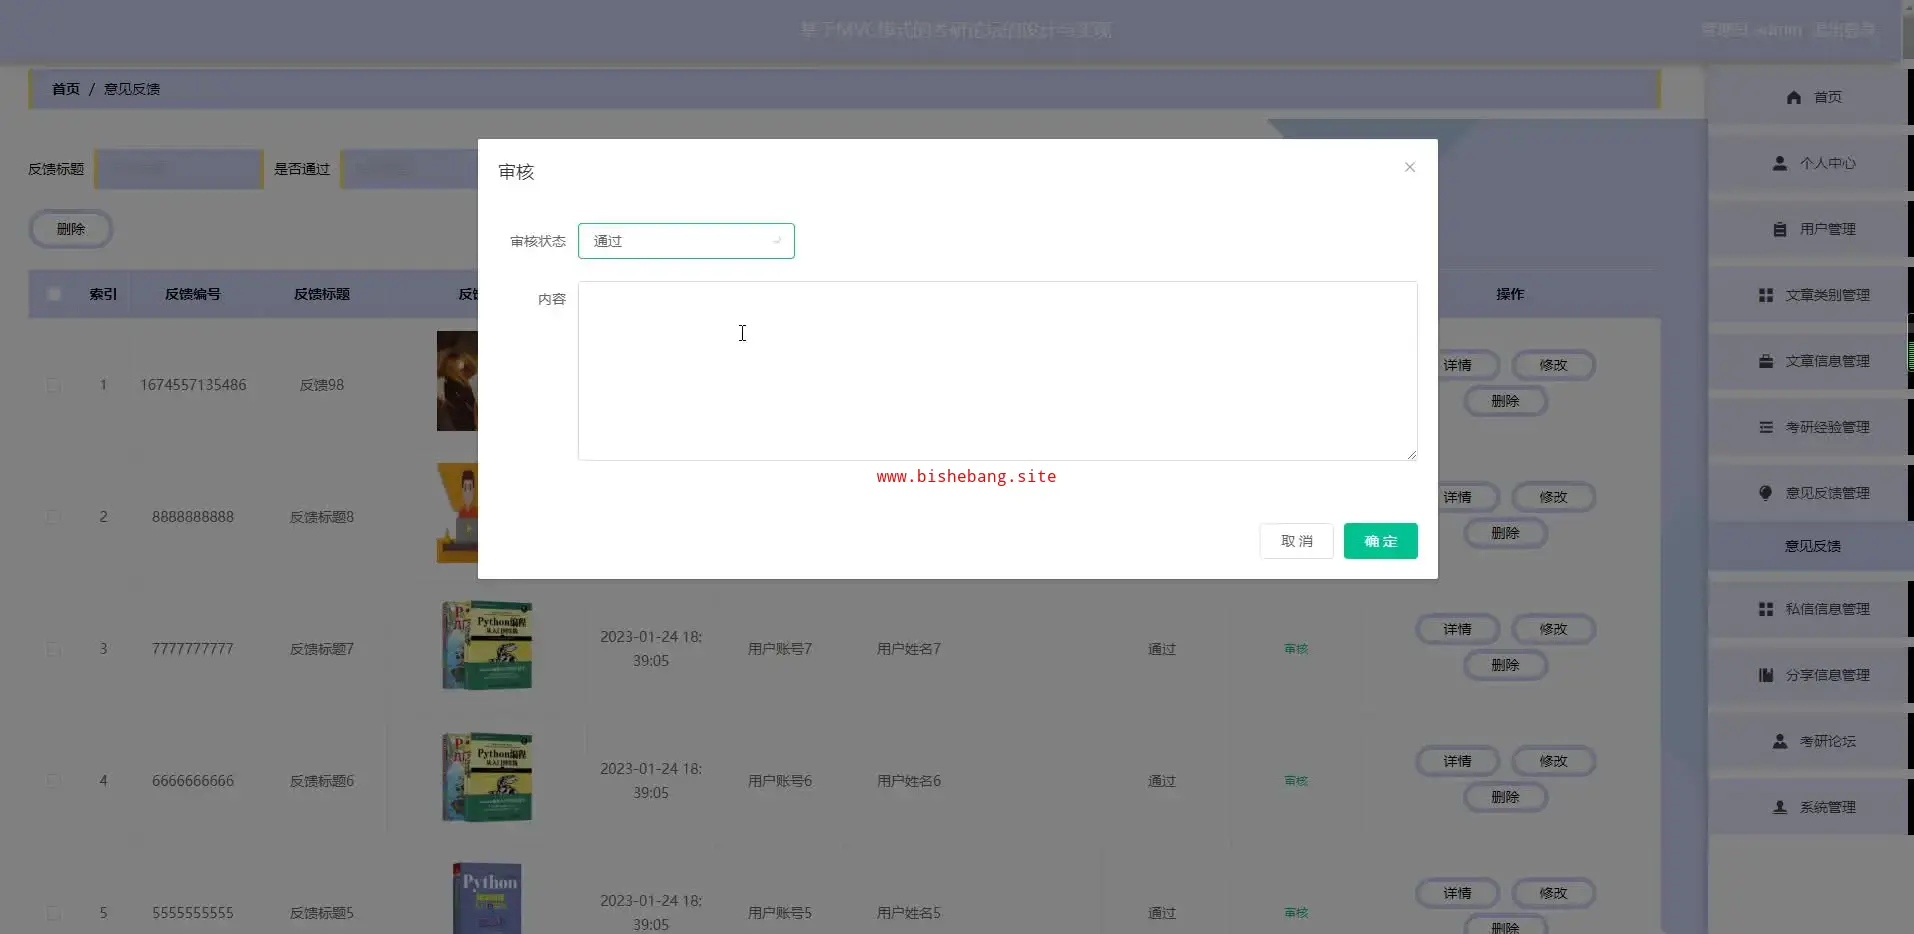The height and width of the screenshot is (934, 1914).
Task: Select feedback number 1674557135486
Action: point(193,385)
